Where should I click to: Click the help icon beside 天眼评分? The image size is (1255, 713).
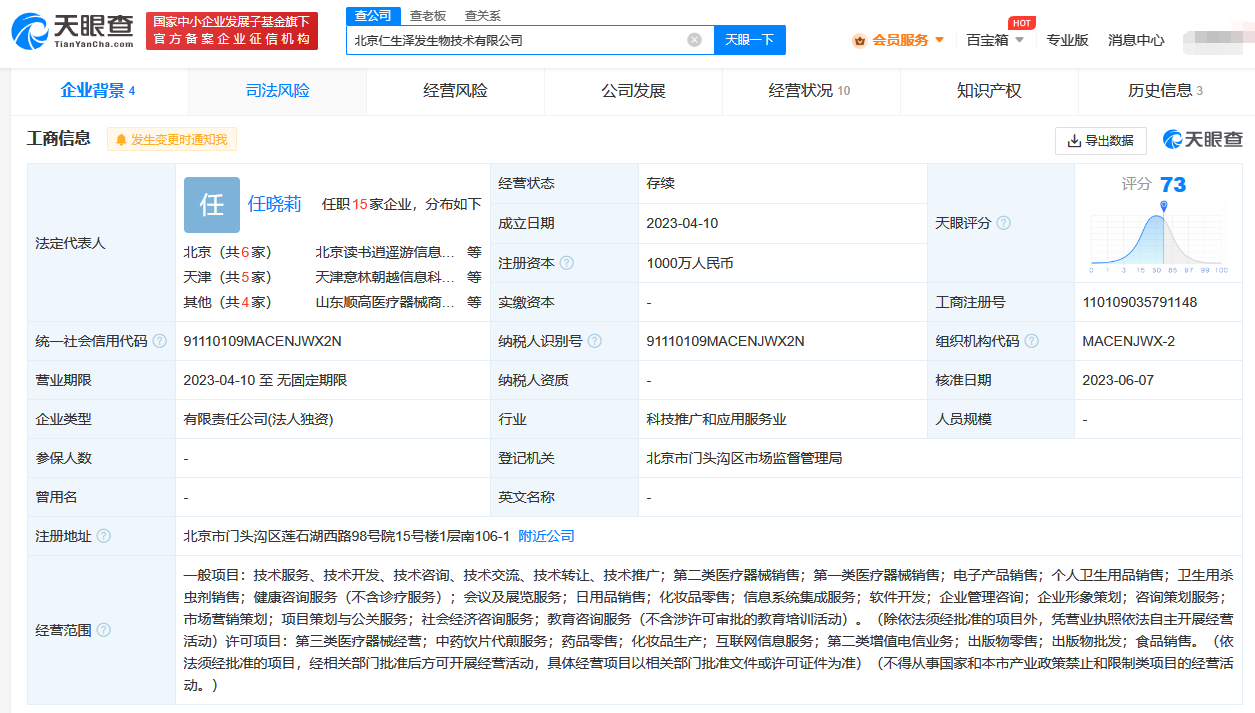click(1003, 223)
